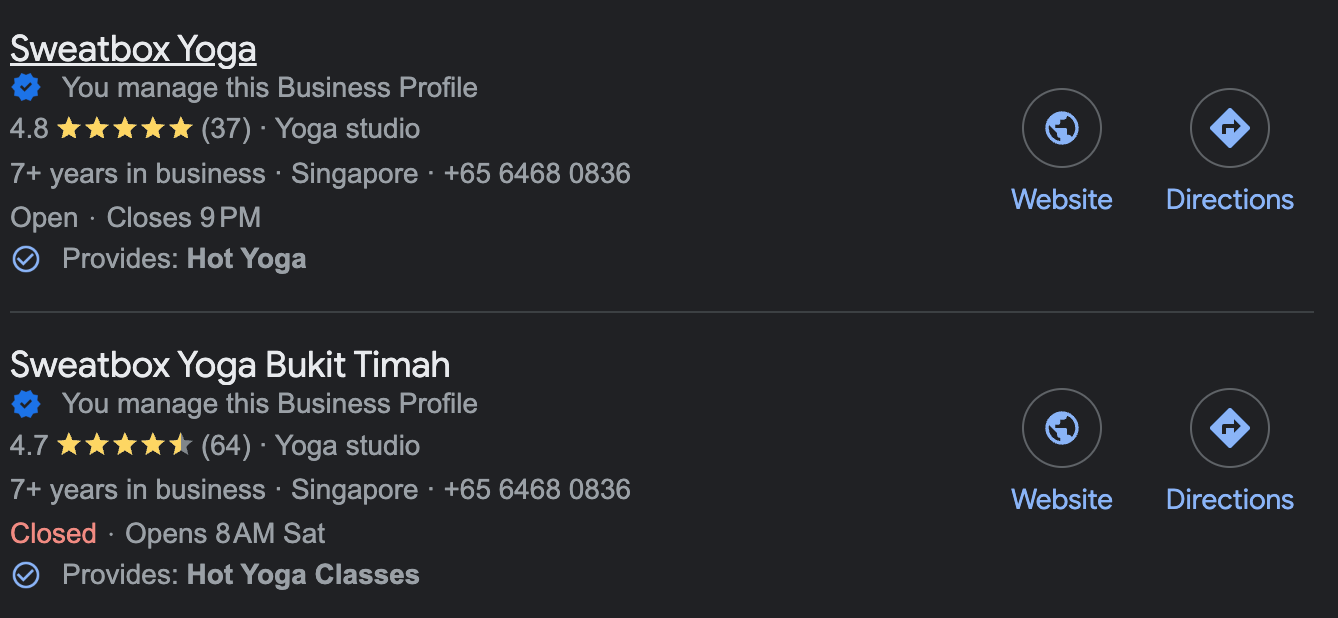This screenshot has width=1338, height=618.
Task: Click Sweatbox Yoga's globe Website icon
Action: click(1061, 128)
